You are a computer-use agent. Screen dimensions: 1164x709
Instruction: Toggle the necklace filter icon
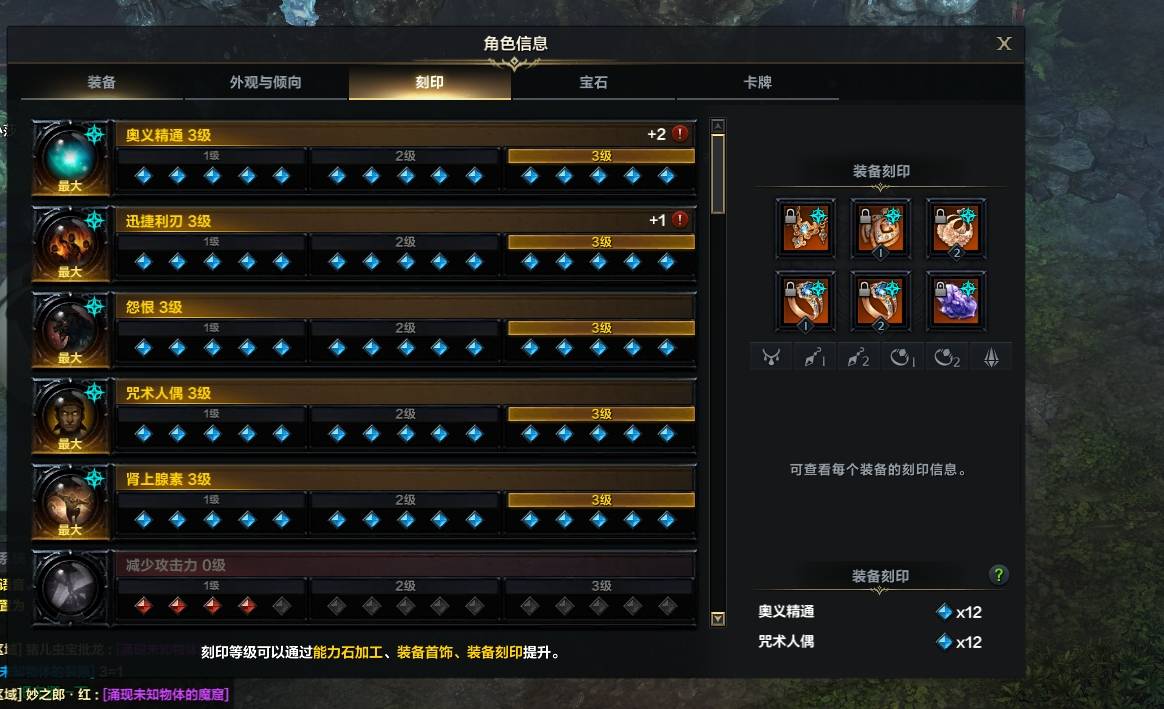pos(771,358)
